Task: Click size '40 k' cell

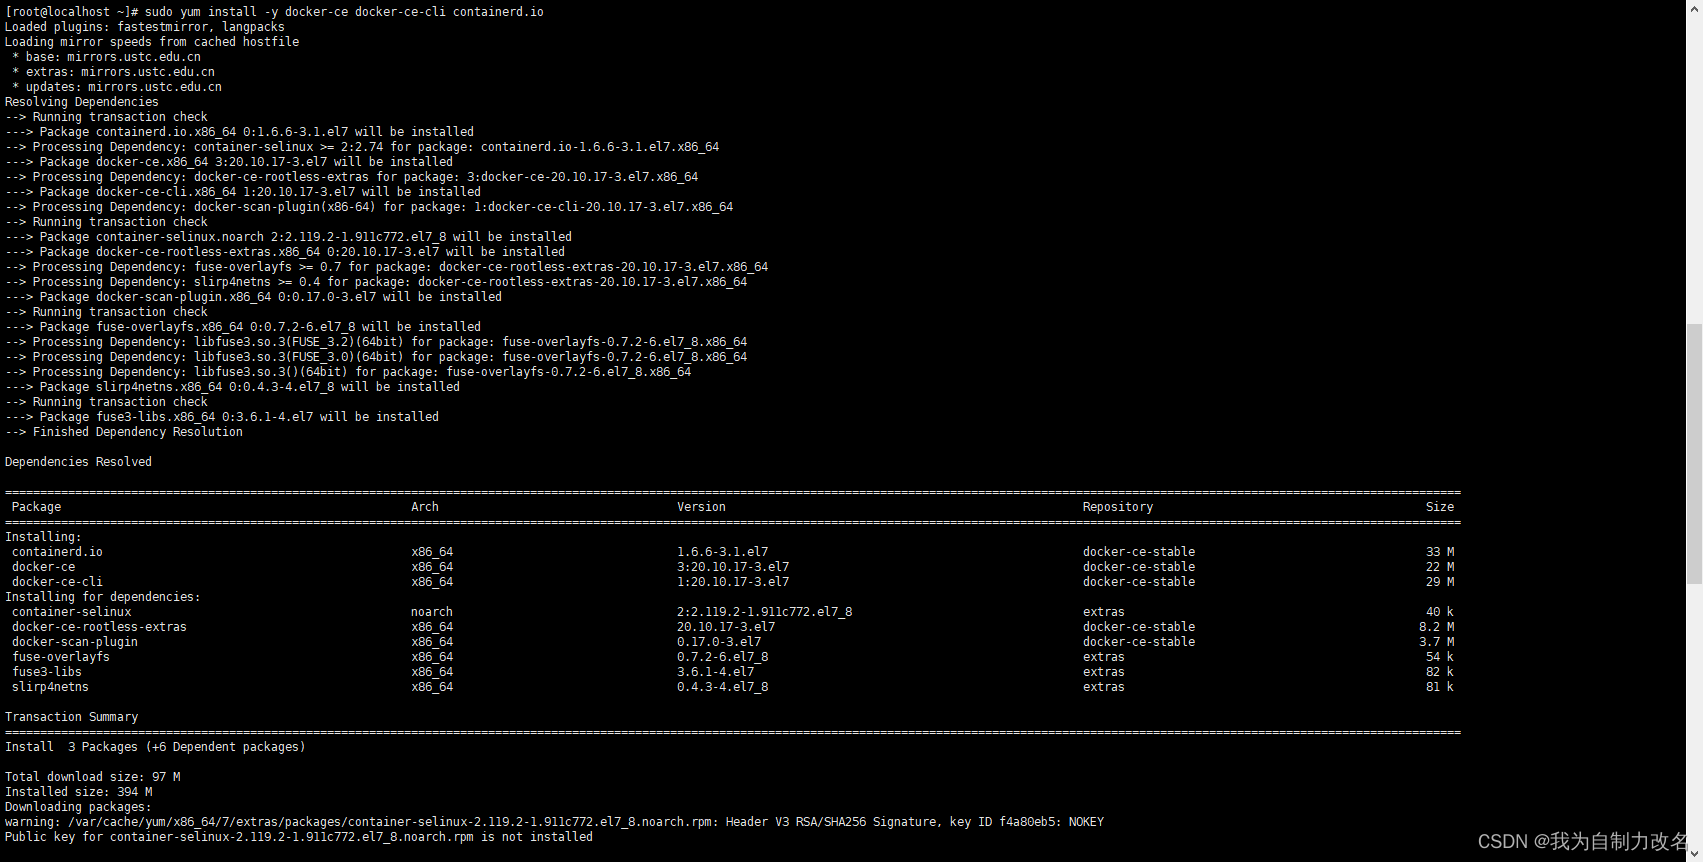Action: point(1440,612)
